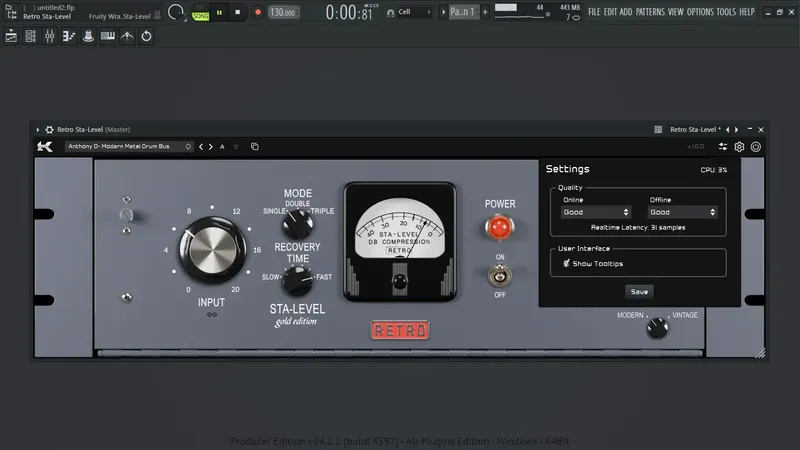Click the browser/pattern icon beside the project title
The width and height of the screenshot is (800, 450).
[x=11, y=12]
